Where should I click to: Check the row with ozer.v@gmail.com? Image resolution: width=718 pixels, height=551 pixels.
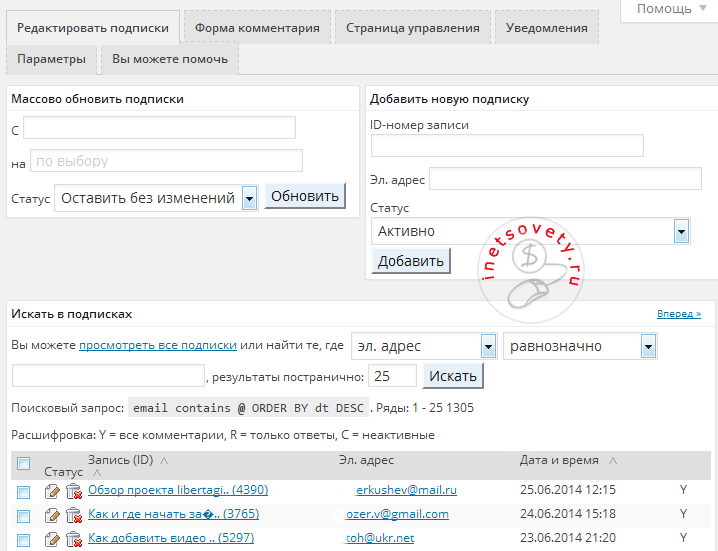coord(23,516)
